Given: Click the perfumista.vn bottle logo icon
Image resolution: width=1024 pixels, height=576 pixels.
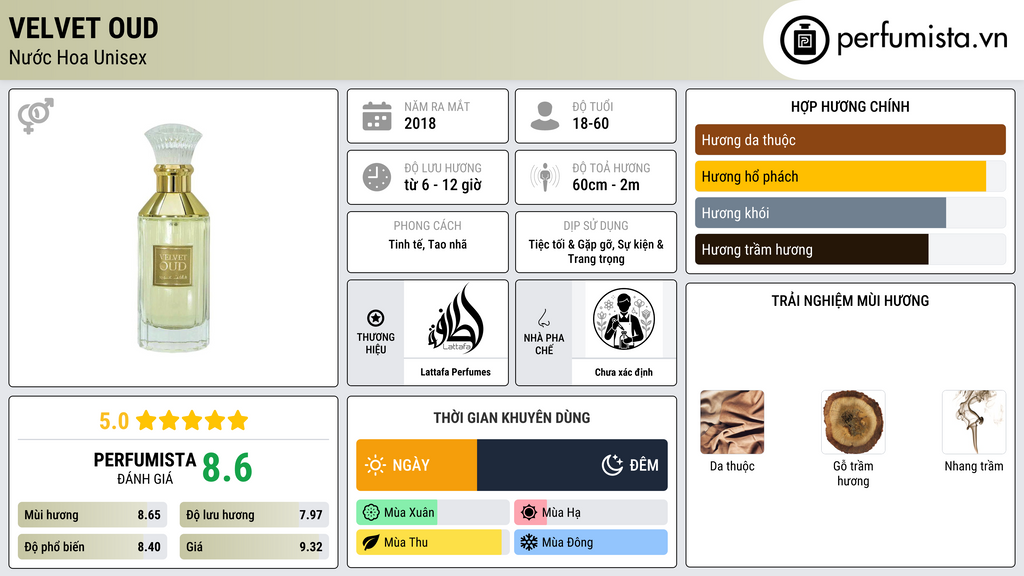Looking at the screenshot, I should coord(804,40).
